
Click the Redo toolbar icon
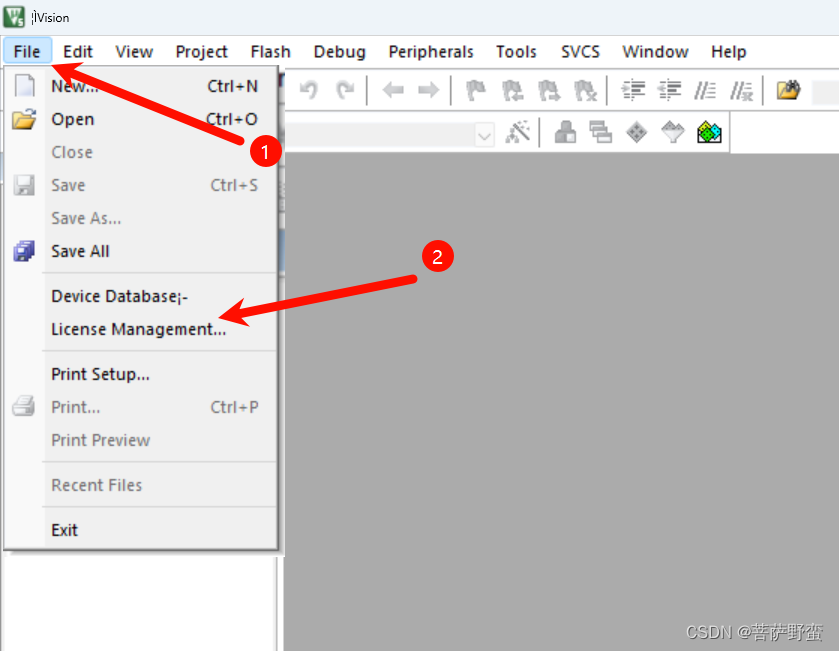[x=345, y=90]
